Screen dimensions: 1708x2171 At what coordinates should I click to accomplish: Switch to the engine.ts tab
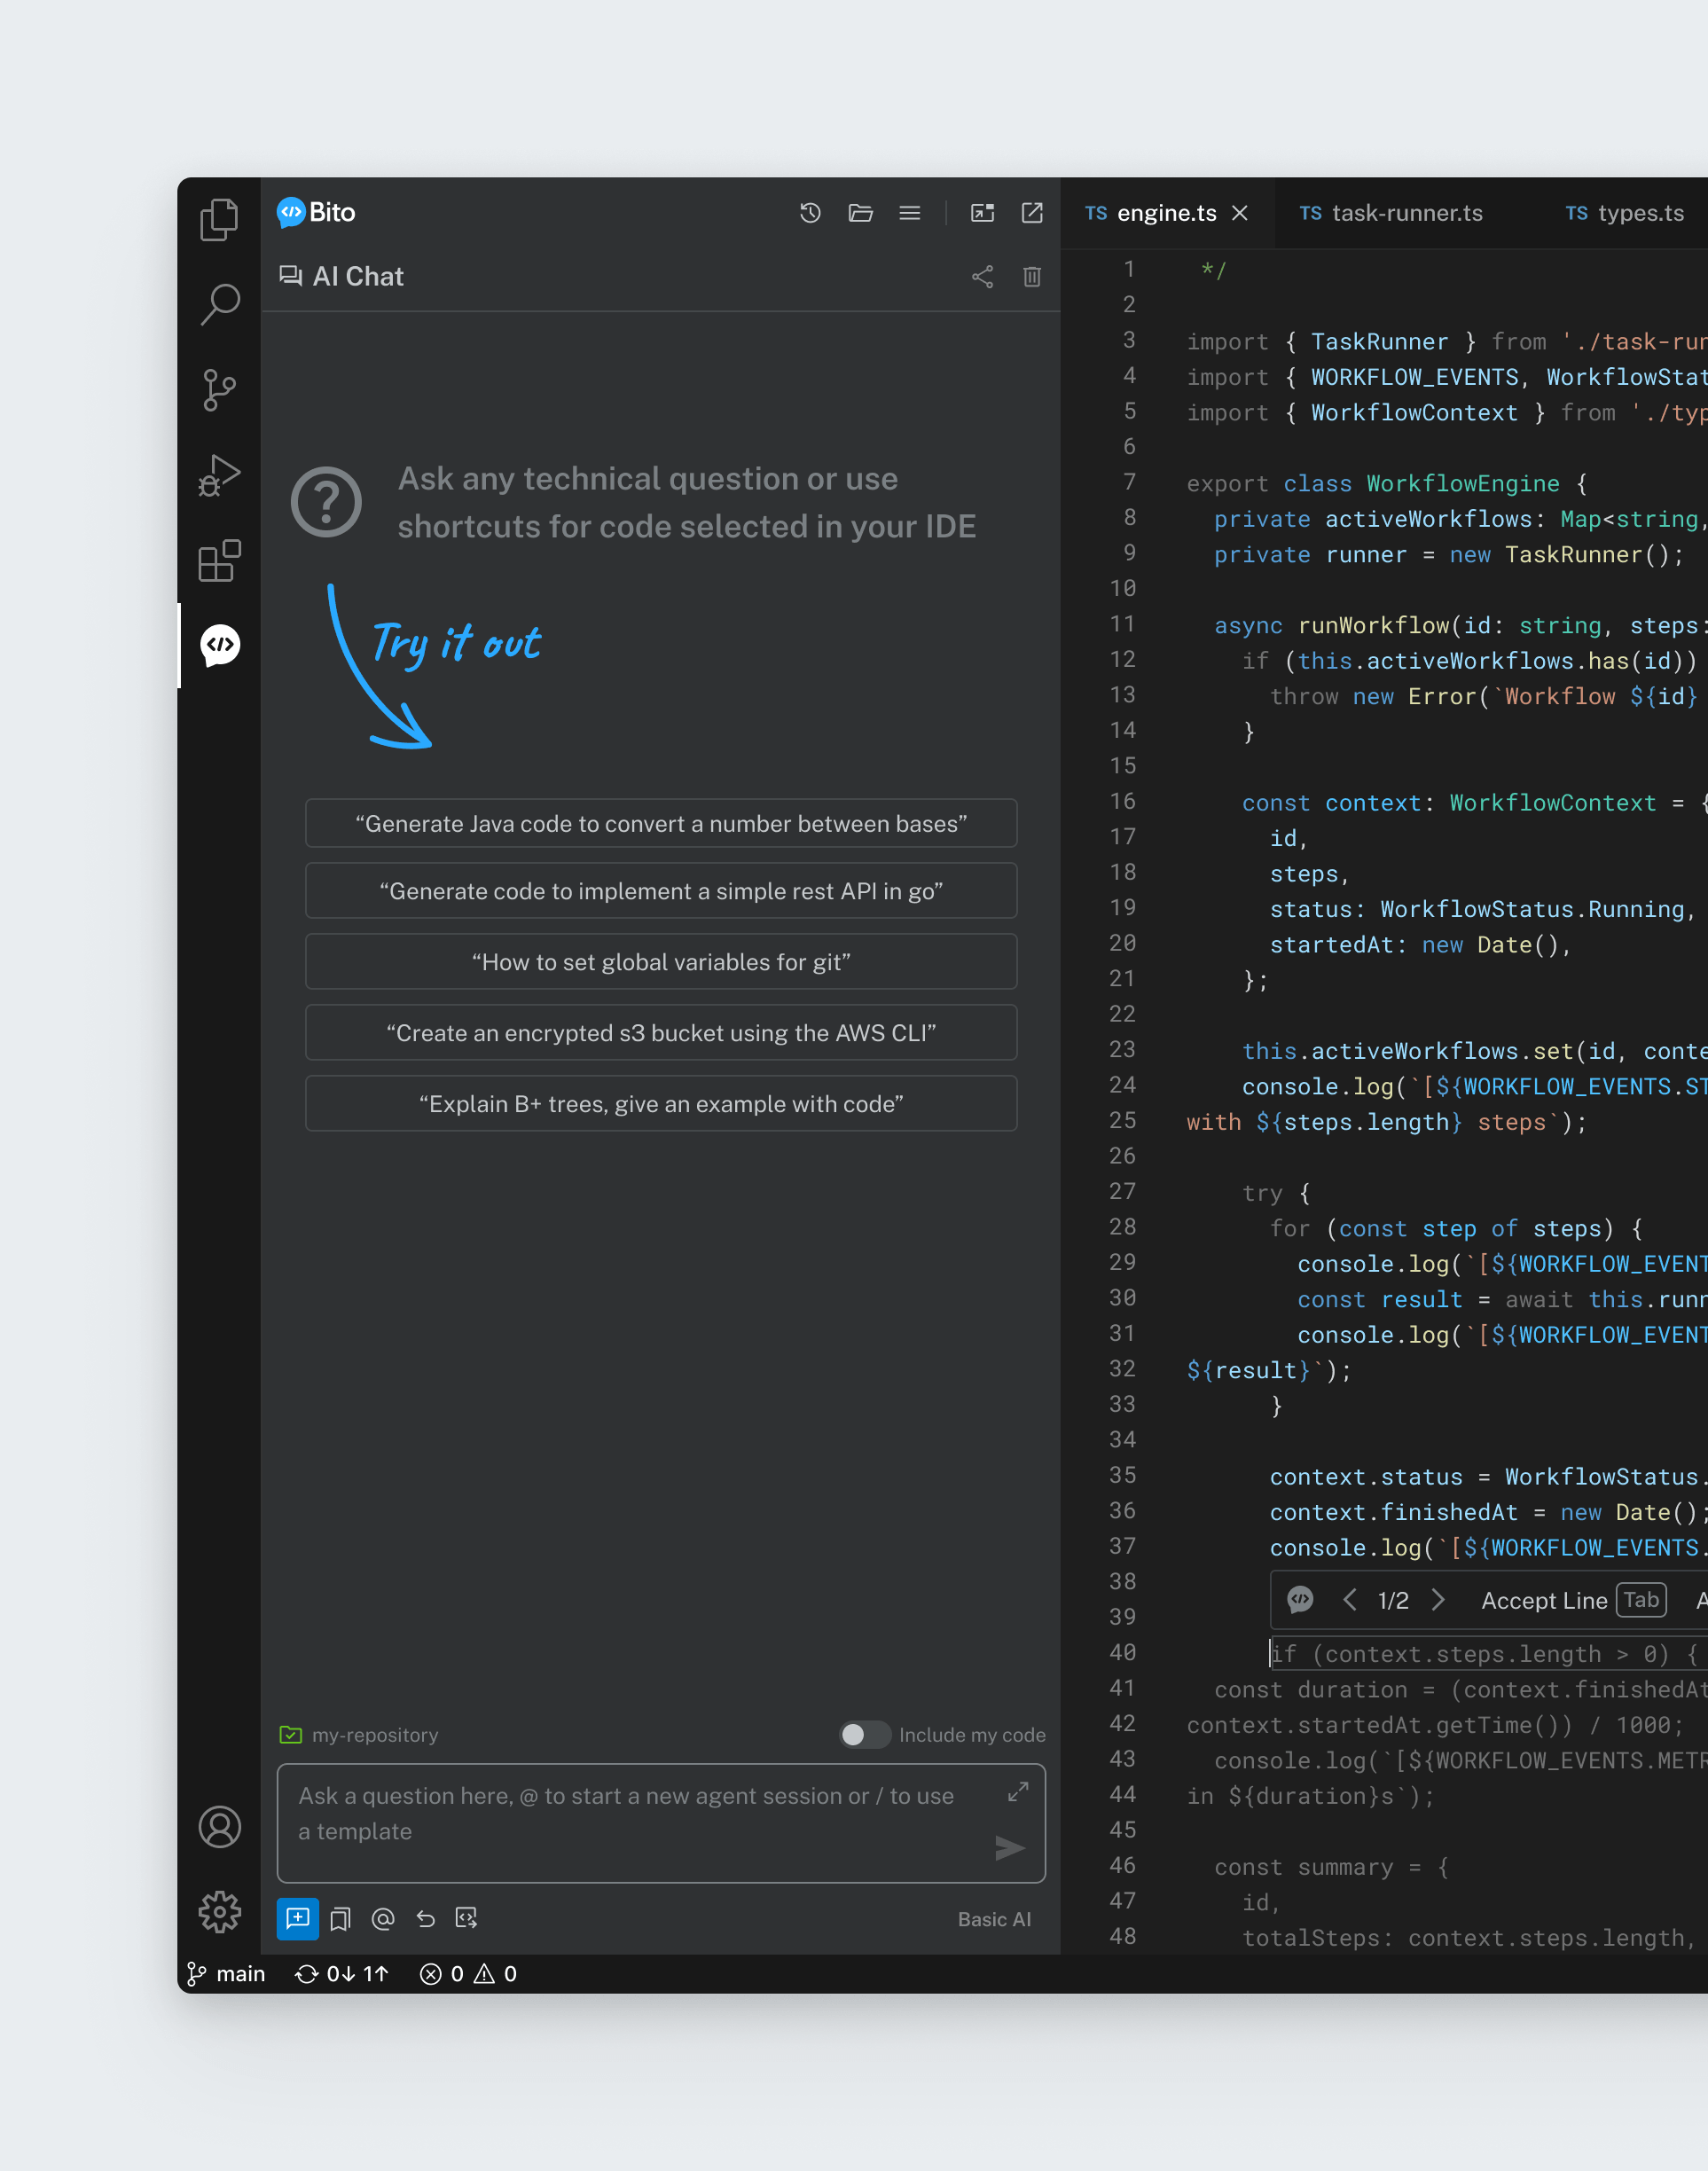coord(1166,213)
